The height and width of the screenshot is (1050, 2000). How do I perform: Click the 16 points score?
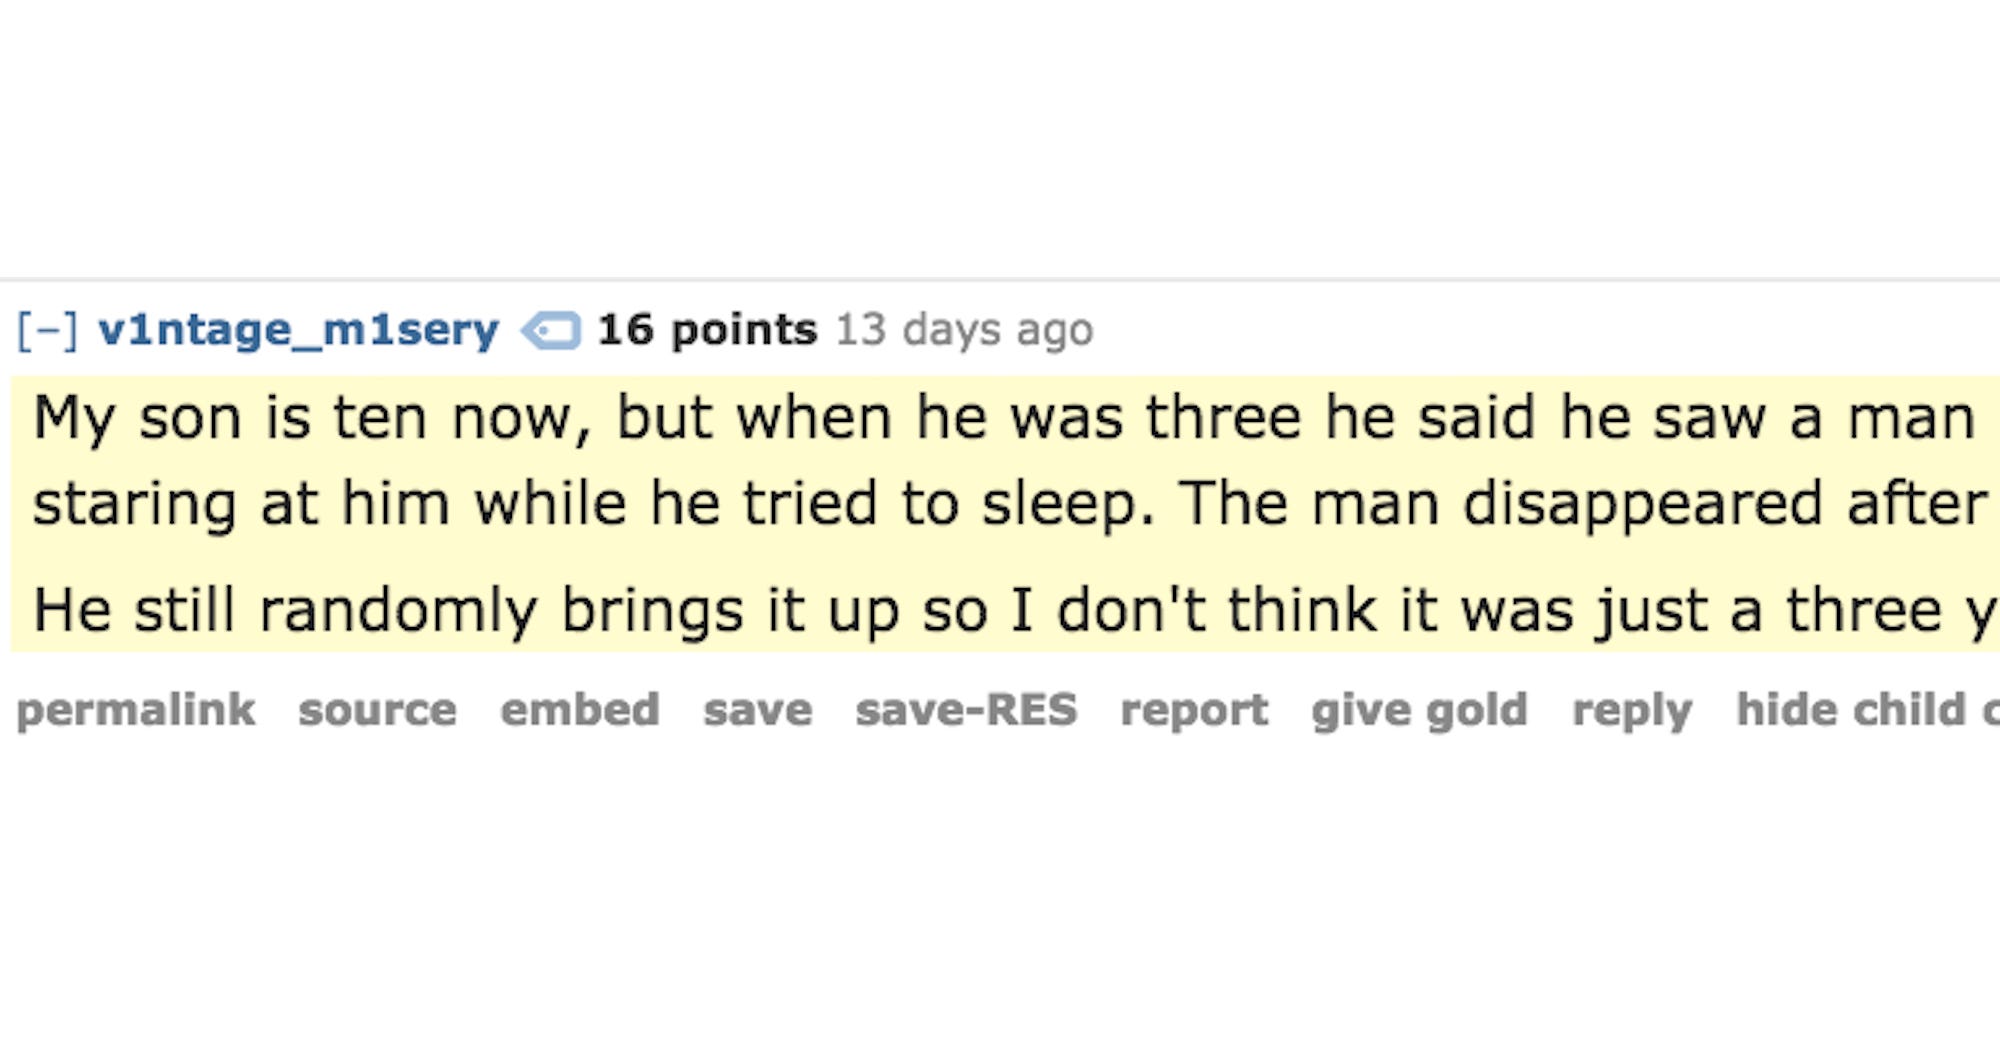pyautogui.click(x=707, y=330)
